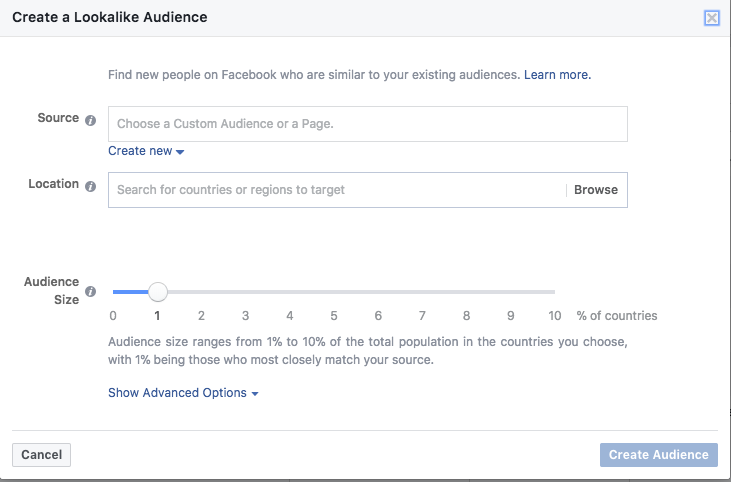Close the Lookalike Audience dialog

coord(712,18)
